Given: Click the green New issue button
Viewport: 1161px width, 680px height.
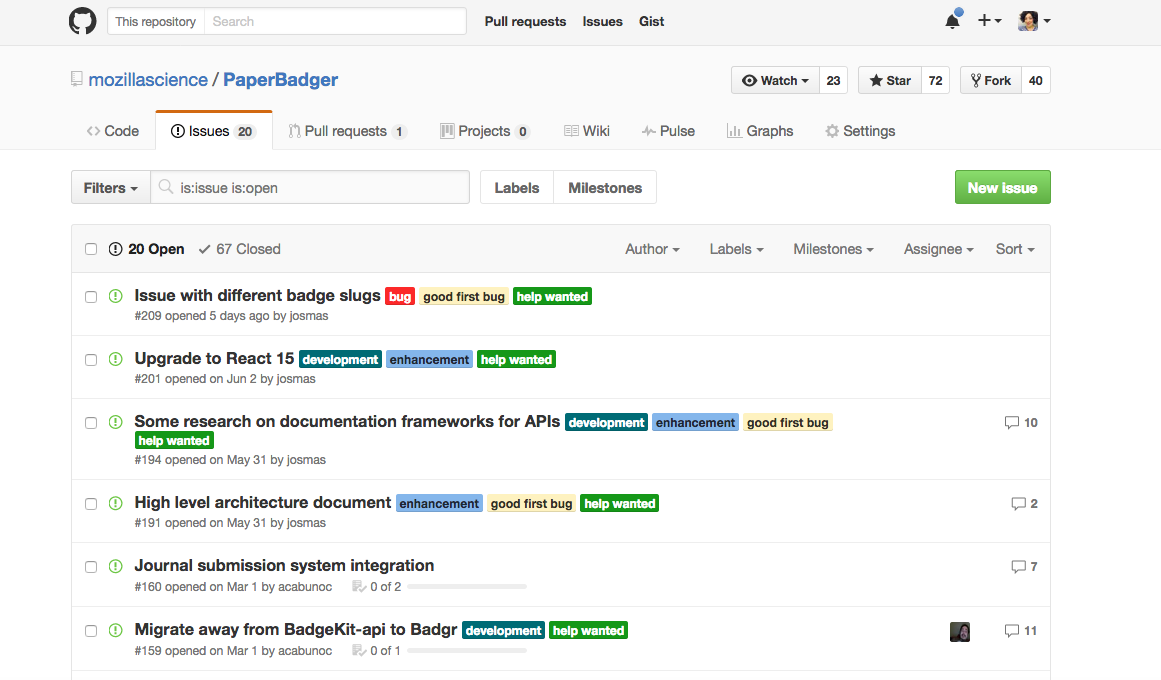Looking at the screenshot, I should coord(1003,187).
